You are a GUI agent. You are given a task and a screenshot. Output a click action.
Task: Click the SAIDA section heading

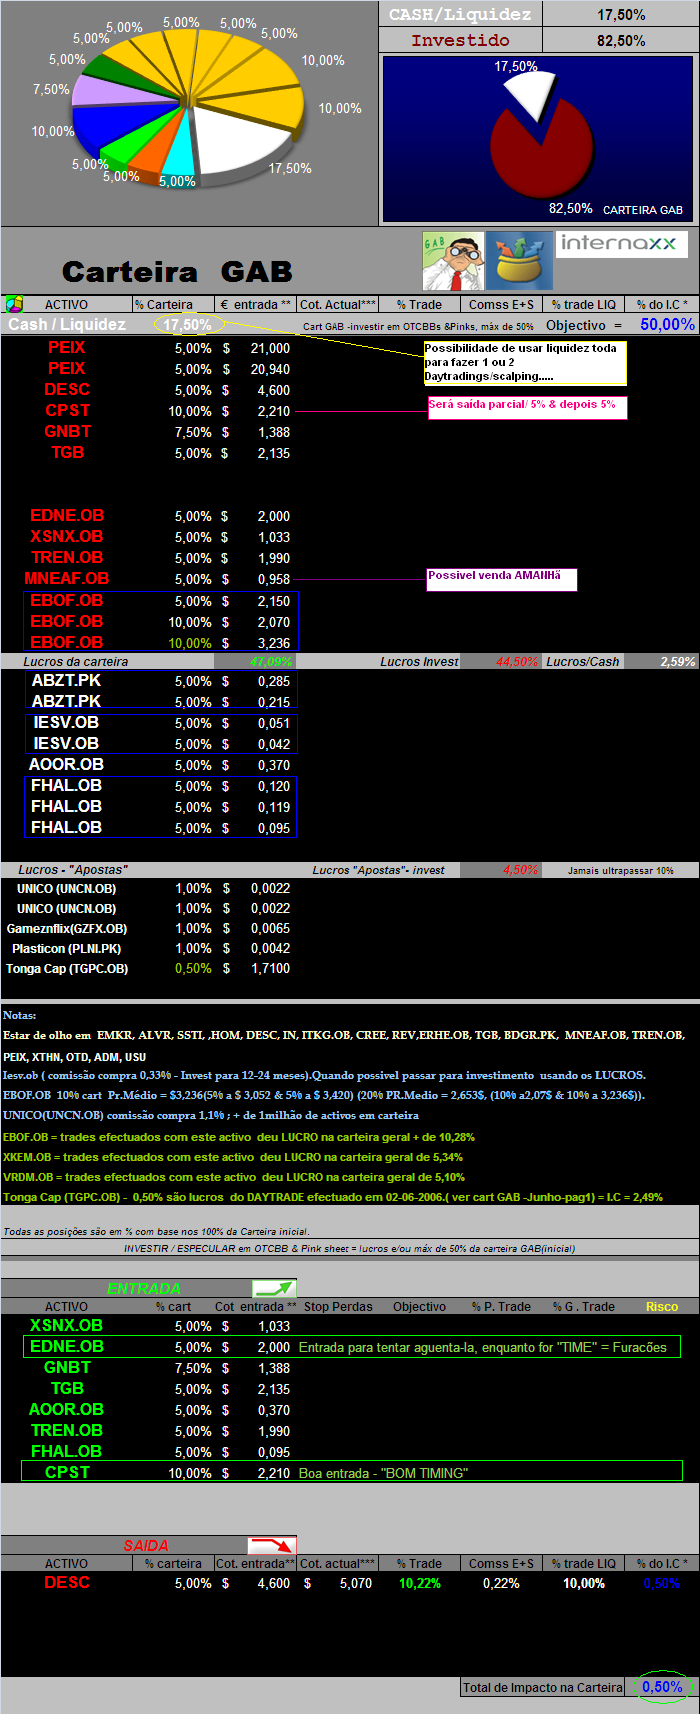pos(146,1545)
